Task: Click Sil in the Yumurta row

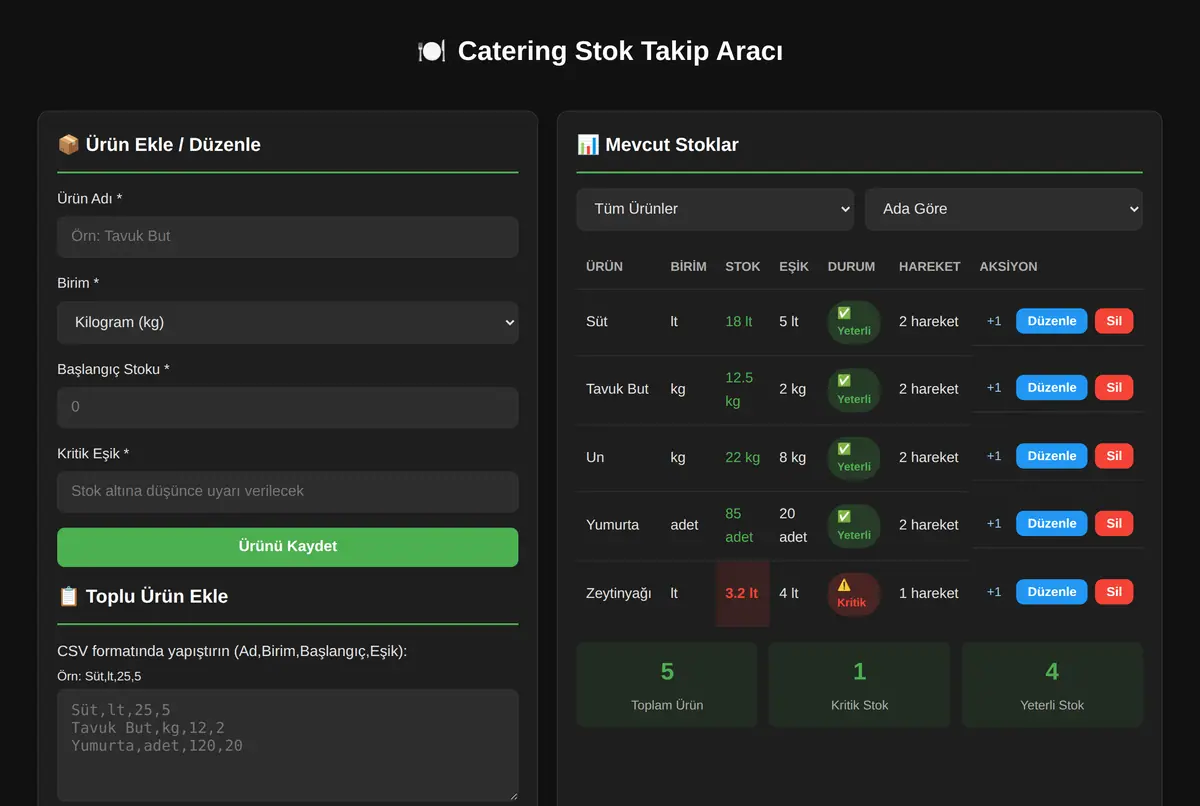Action: [x=1114, y=524]
